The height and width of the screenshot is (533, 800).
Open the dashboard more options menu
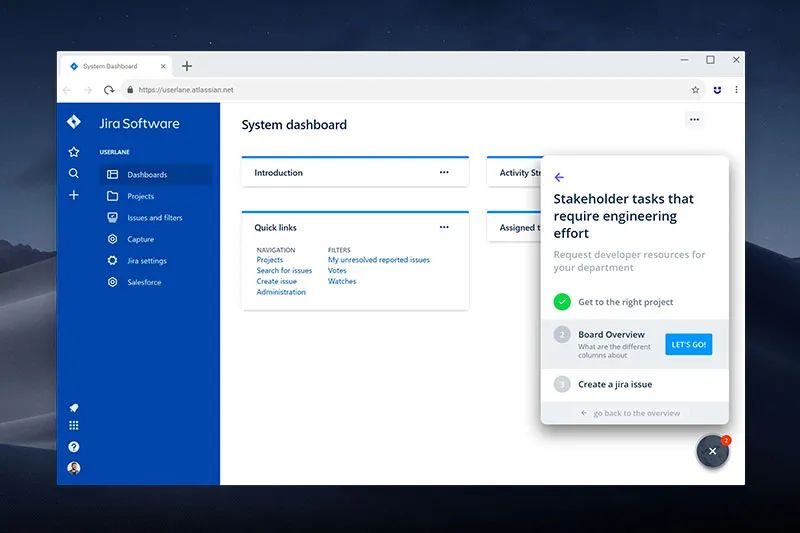(694, 119)
